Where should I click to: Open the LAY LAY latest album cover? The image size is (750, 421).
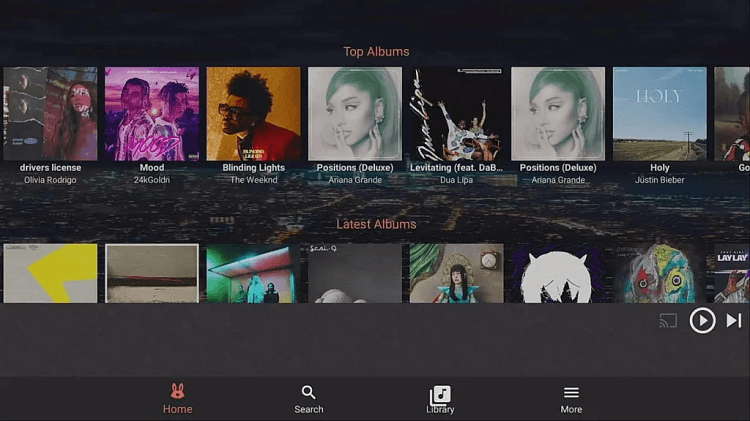[x=732, y=273]
